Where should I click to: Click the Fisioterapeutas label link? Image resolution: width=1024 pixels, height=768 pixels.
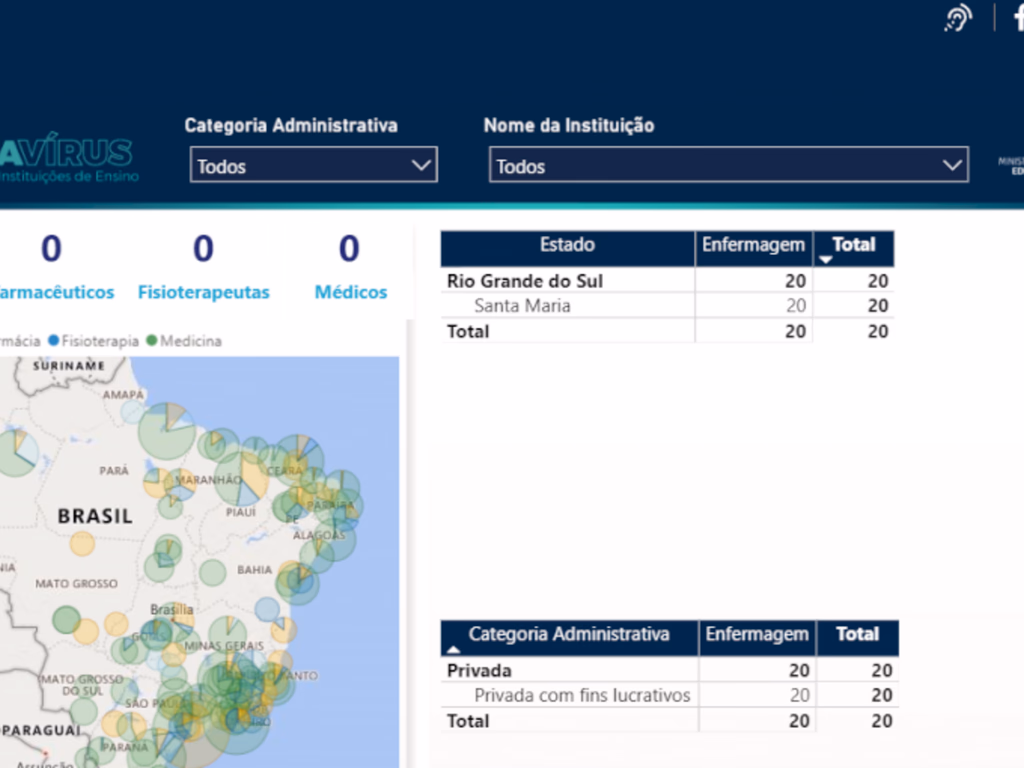click(203, 292)
